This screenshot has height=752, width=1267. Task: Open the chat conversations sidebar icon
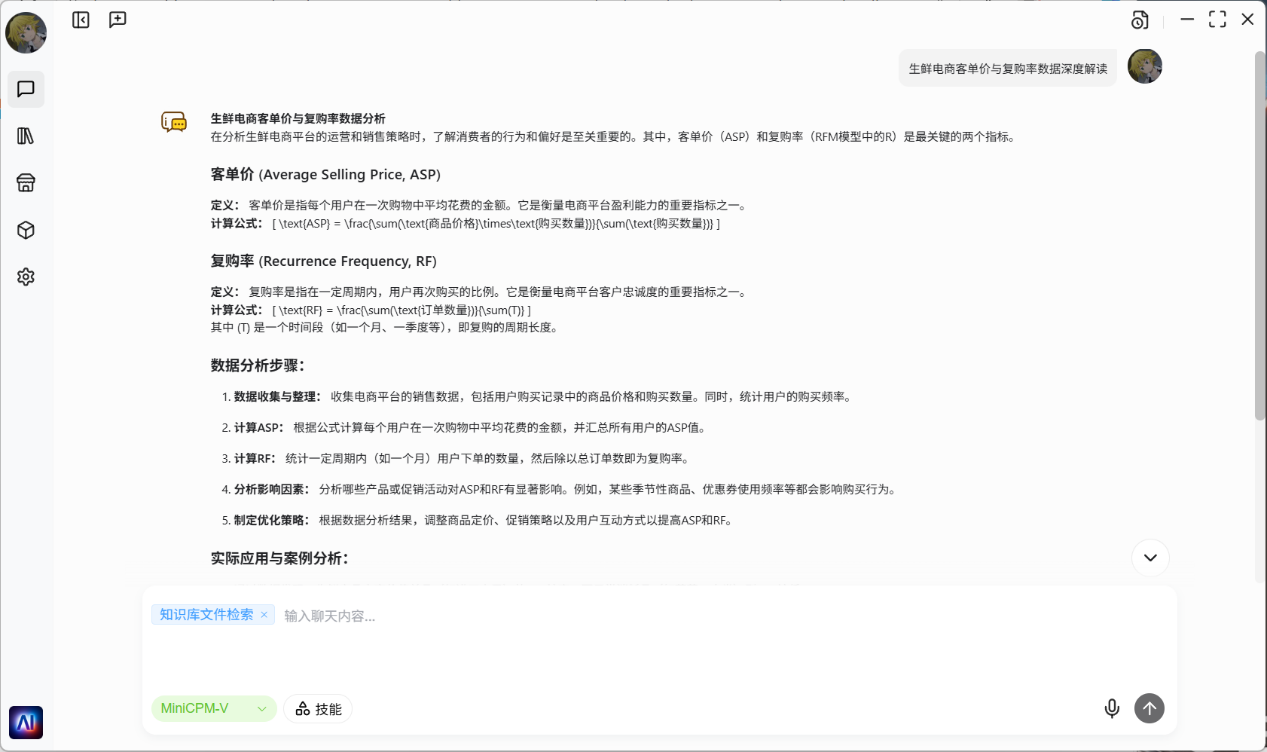pos(26,90)
